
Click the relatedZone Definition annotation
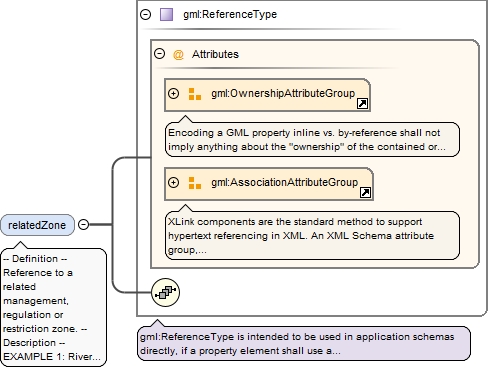(53, 307)
